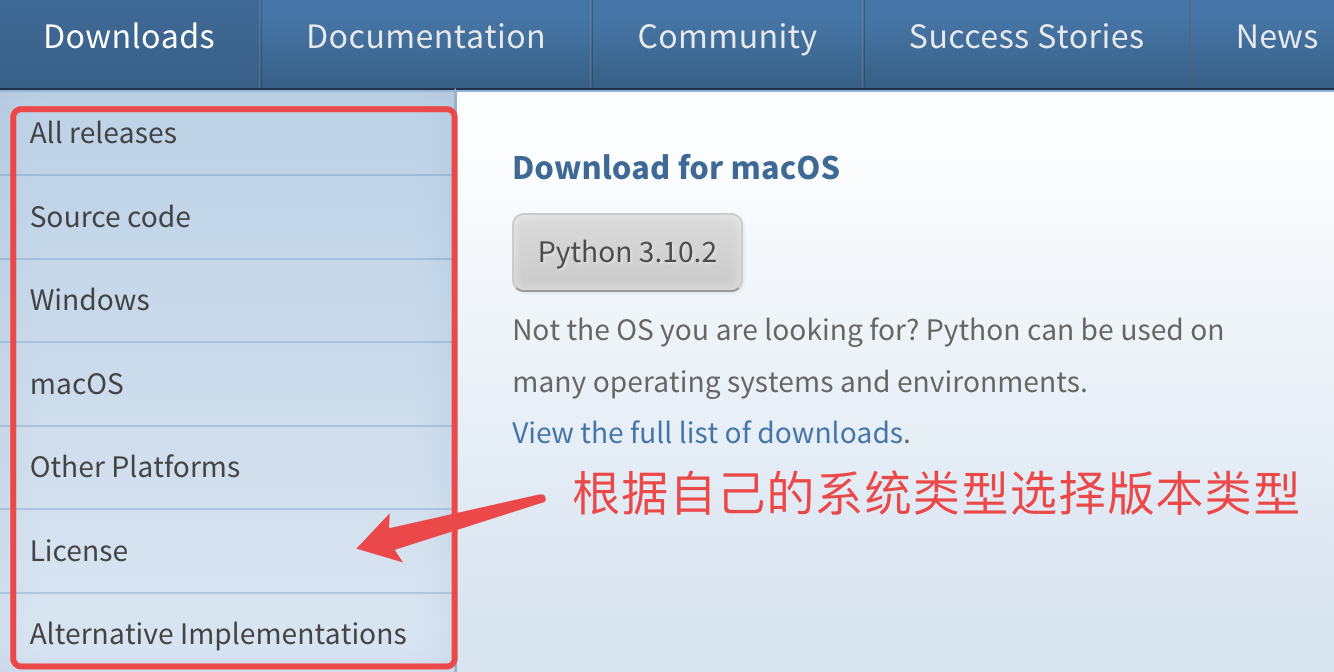This screenshot has height=672, width=1334.
Task: Click the many operating systems and environments text
Action: pos(799,382)
